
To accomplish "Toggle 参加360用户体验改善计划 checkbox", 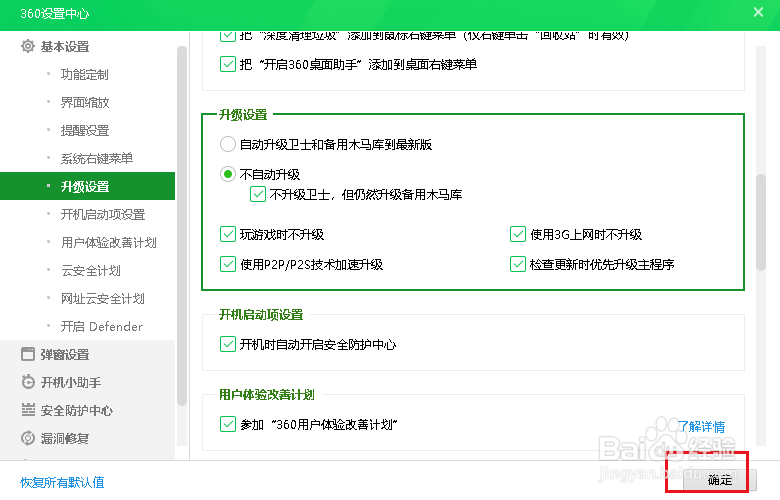I will [227, 424].
